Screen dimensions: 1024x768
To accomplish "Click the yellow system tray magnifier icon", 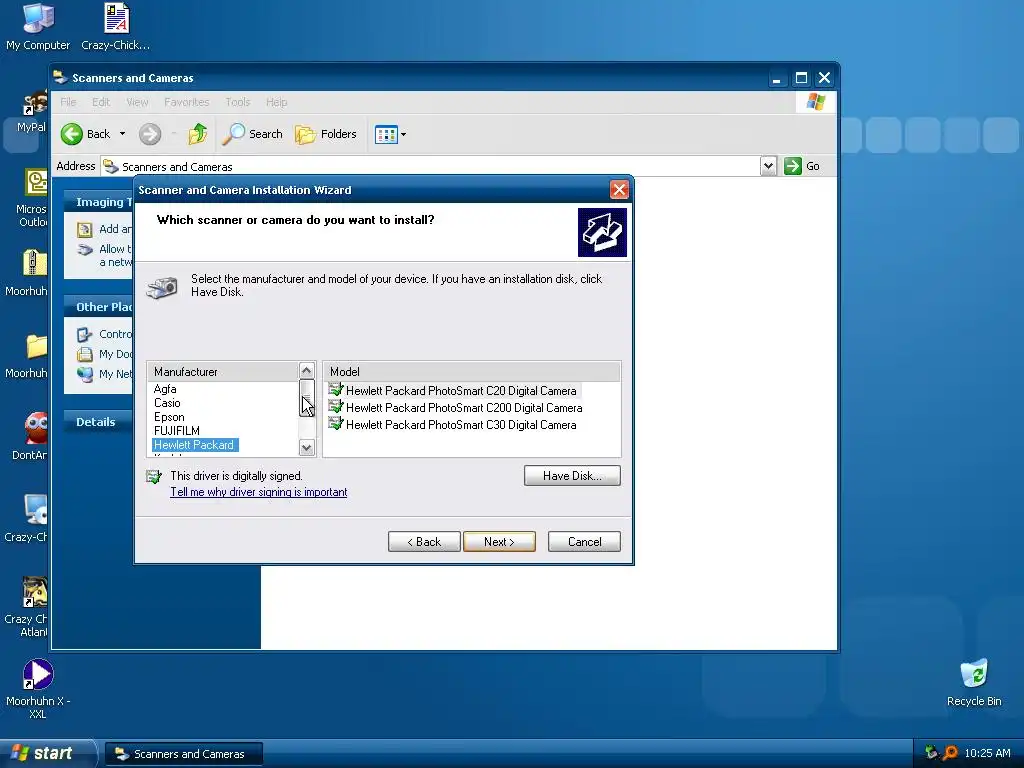I will [950, 753].
